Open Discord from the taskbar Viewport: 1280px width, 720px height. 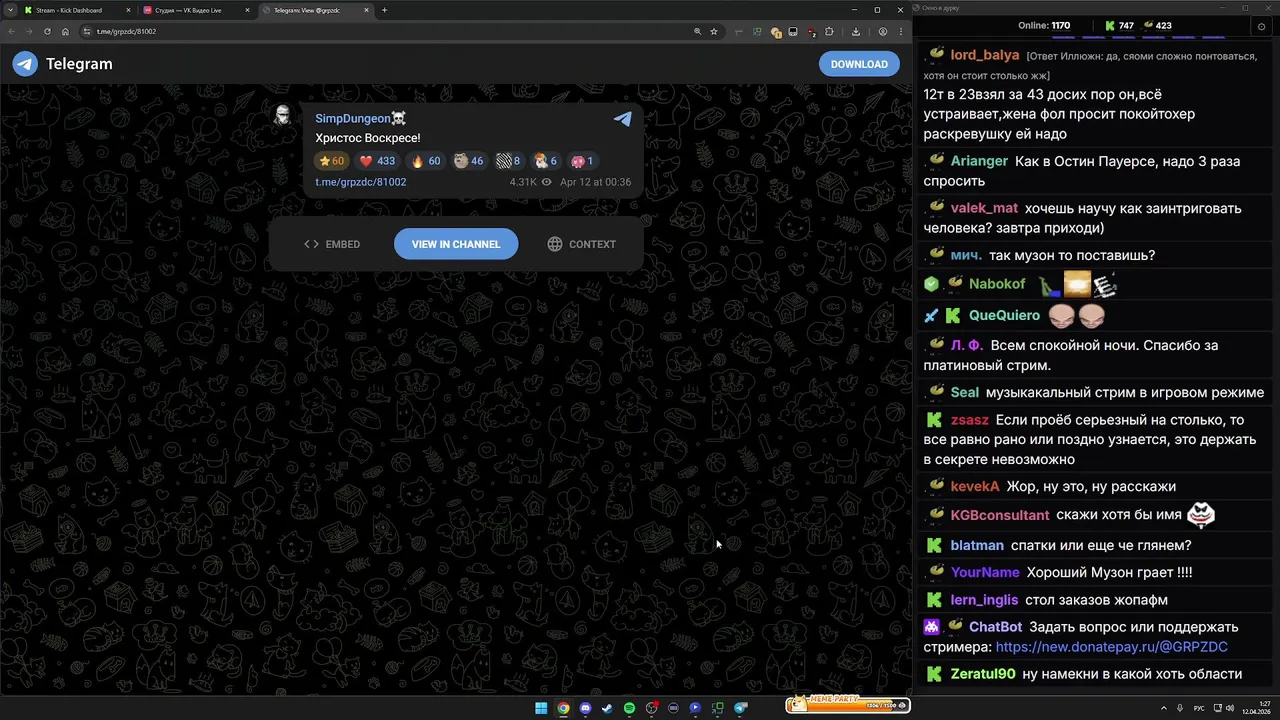pyautogui.click(x=585, y=708)
